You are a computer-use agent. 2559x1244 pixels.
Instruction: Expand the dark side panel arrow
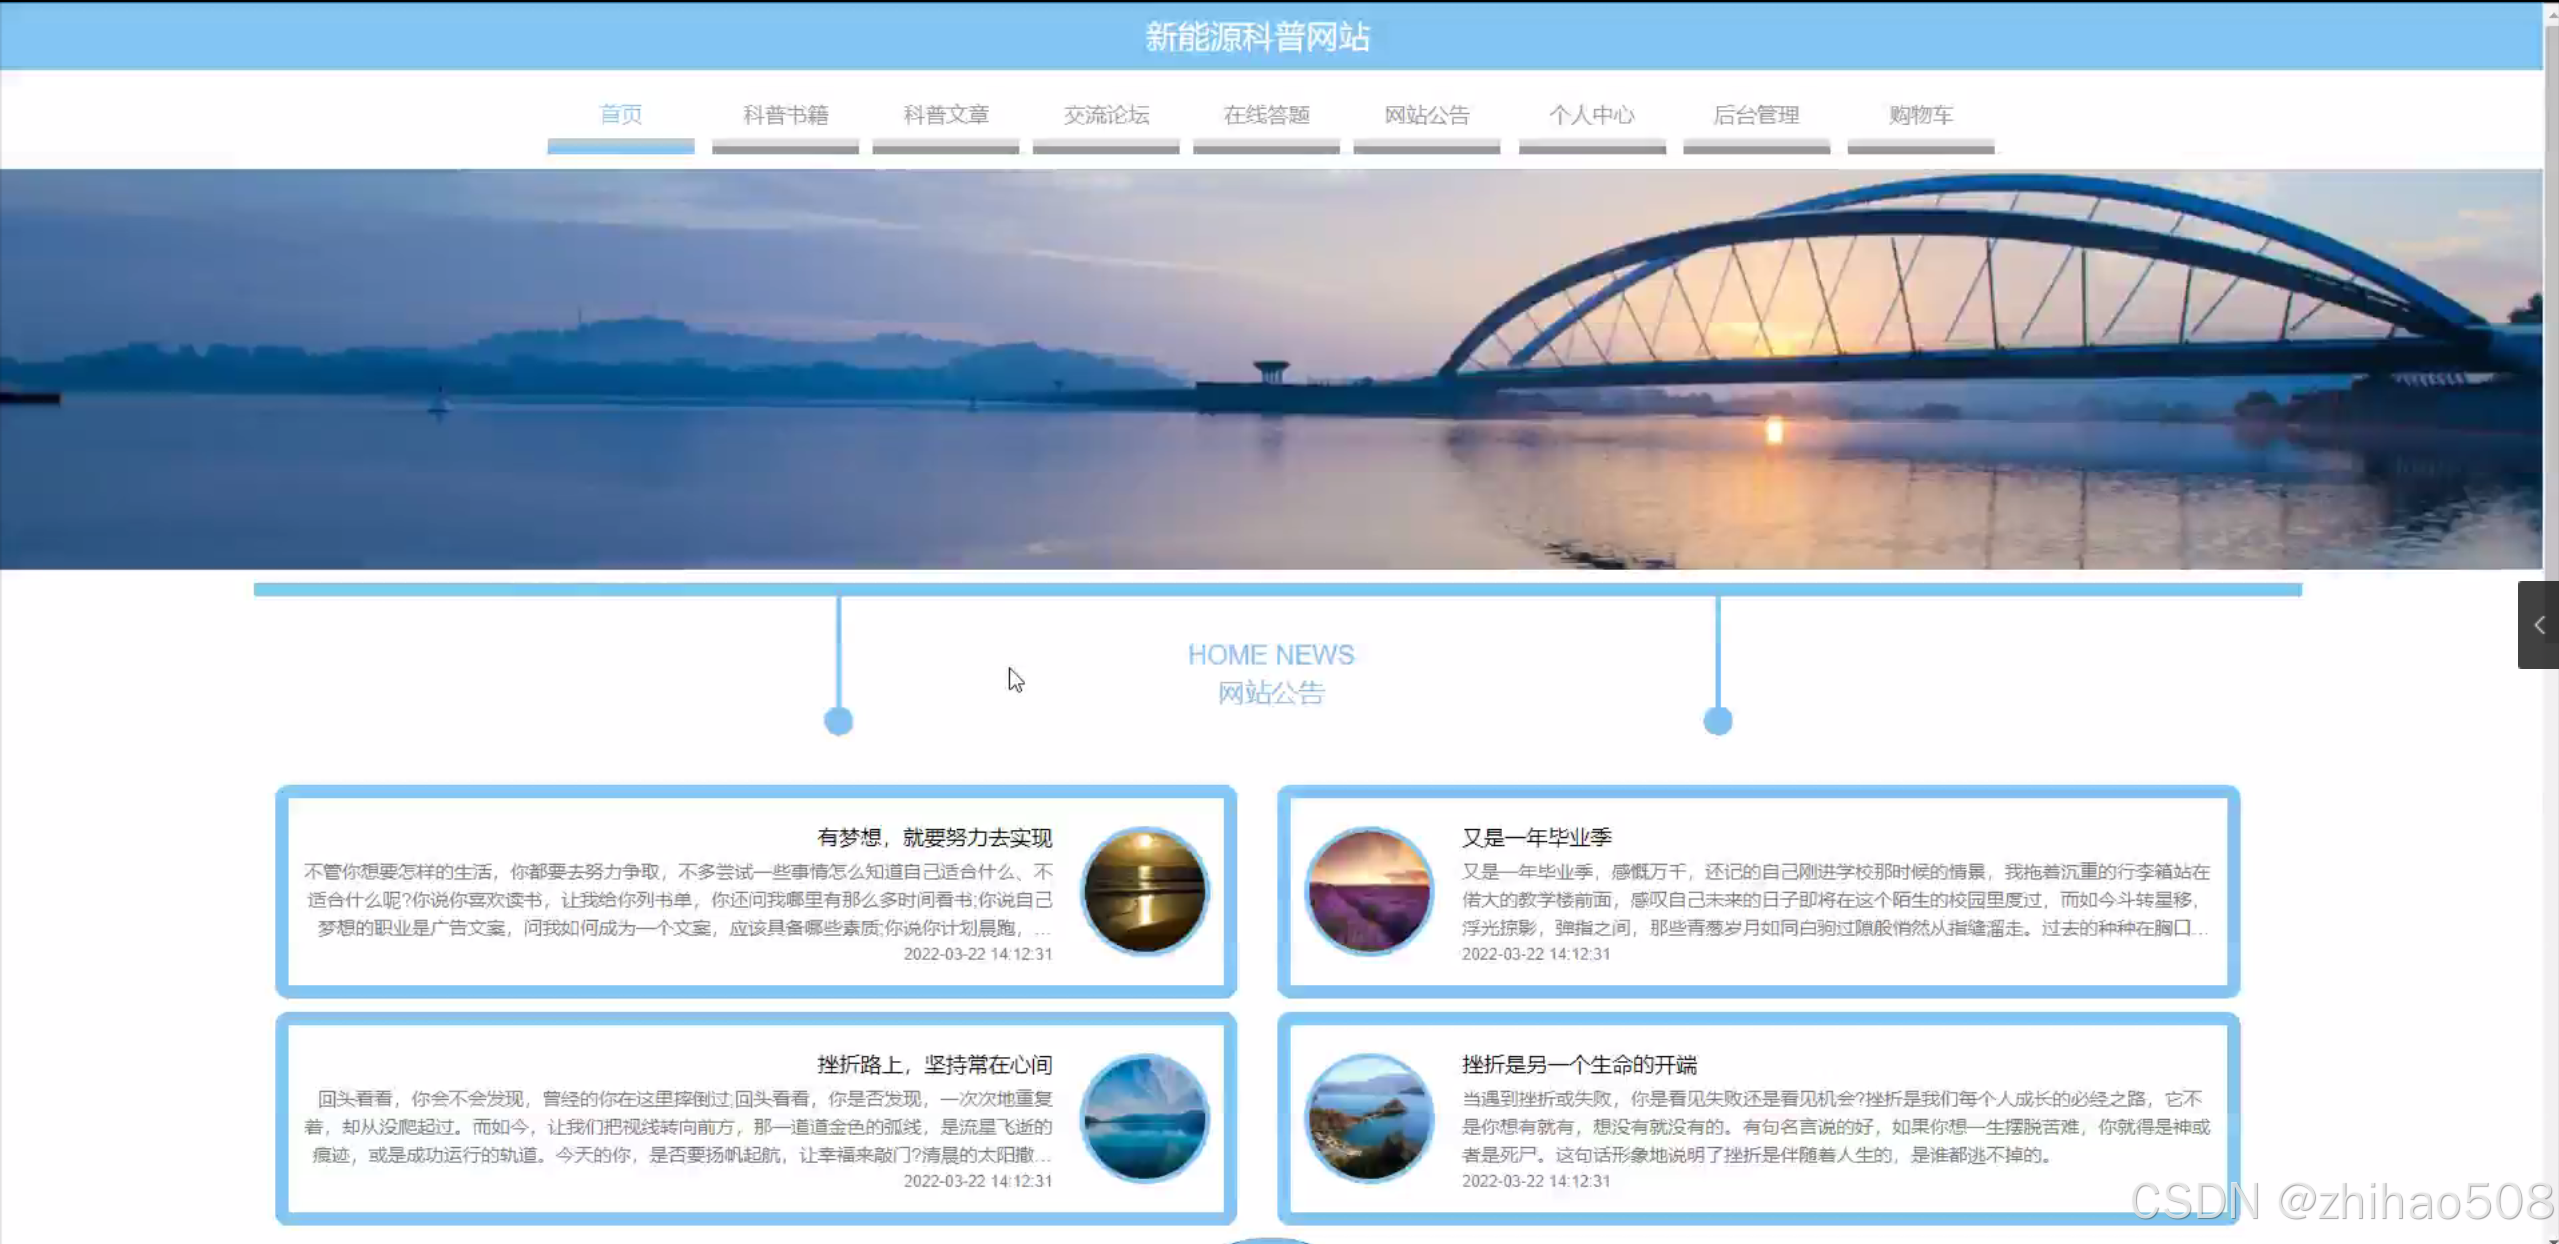click(2538, 625)
